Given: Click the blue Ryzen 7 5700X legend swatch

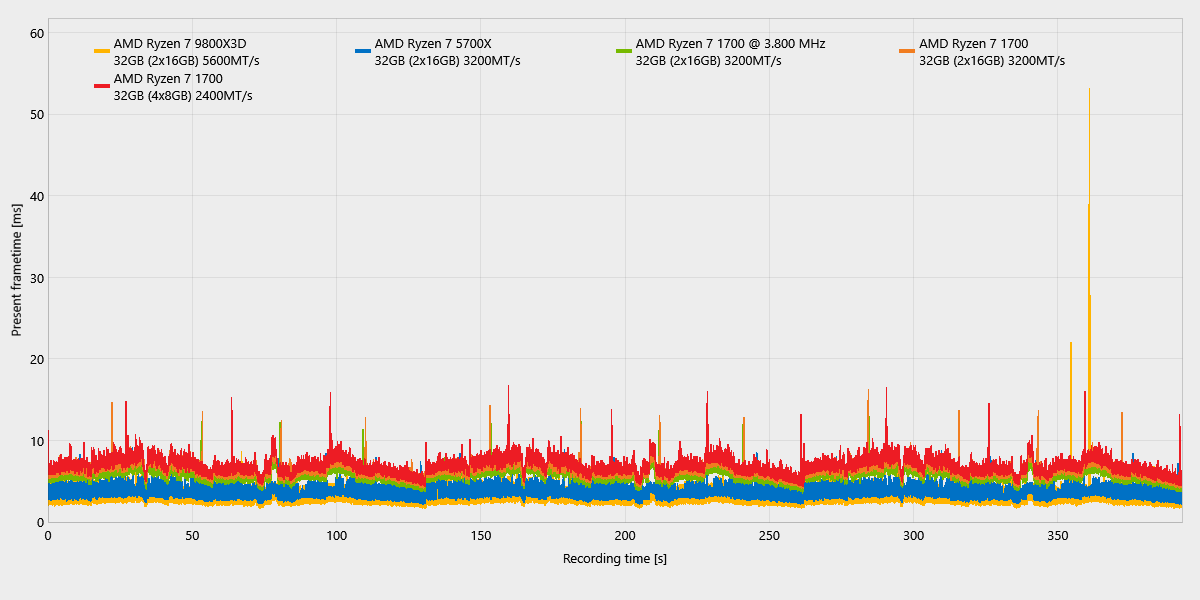Looking at the screenshot, I should pyautogui.click(x=363, y=51).
